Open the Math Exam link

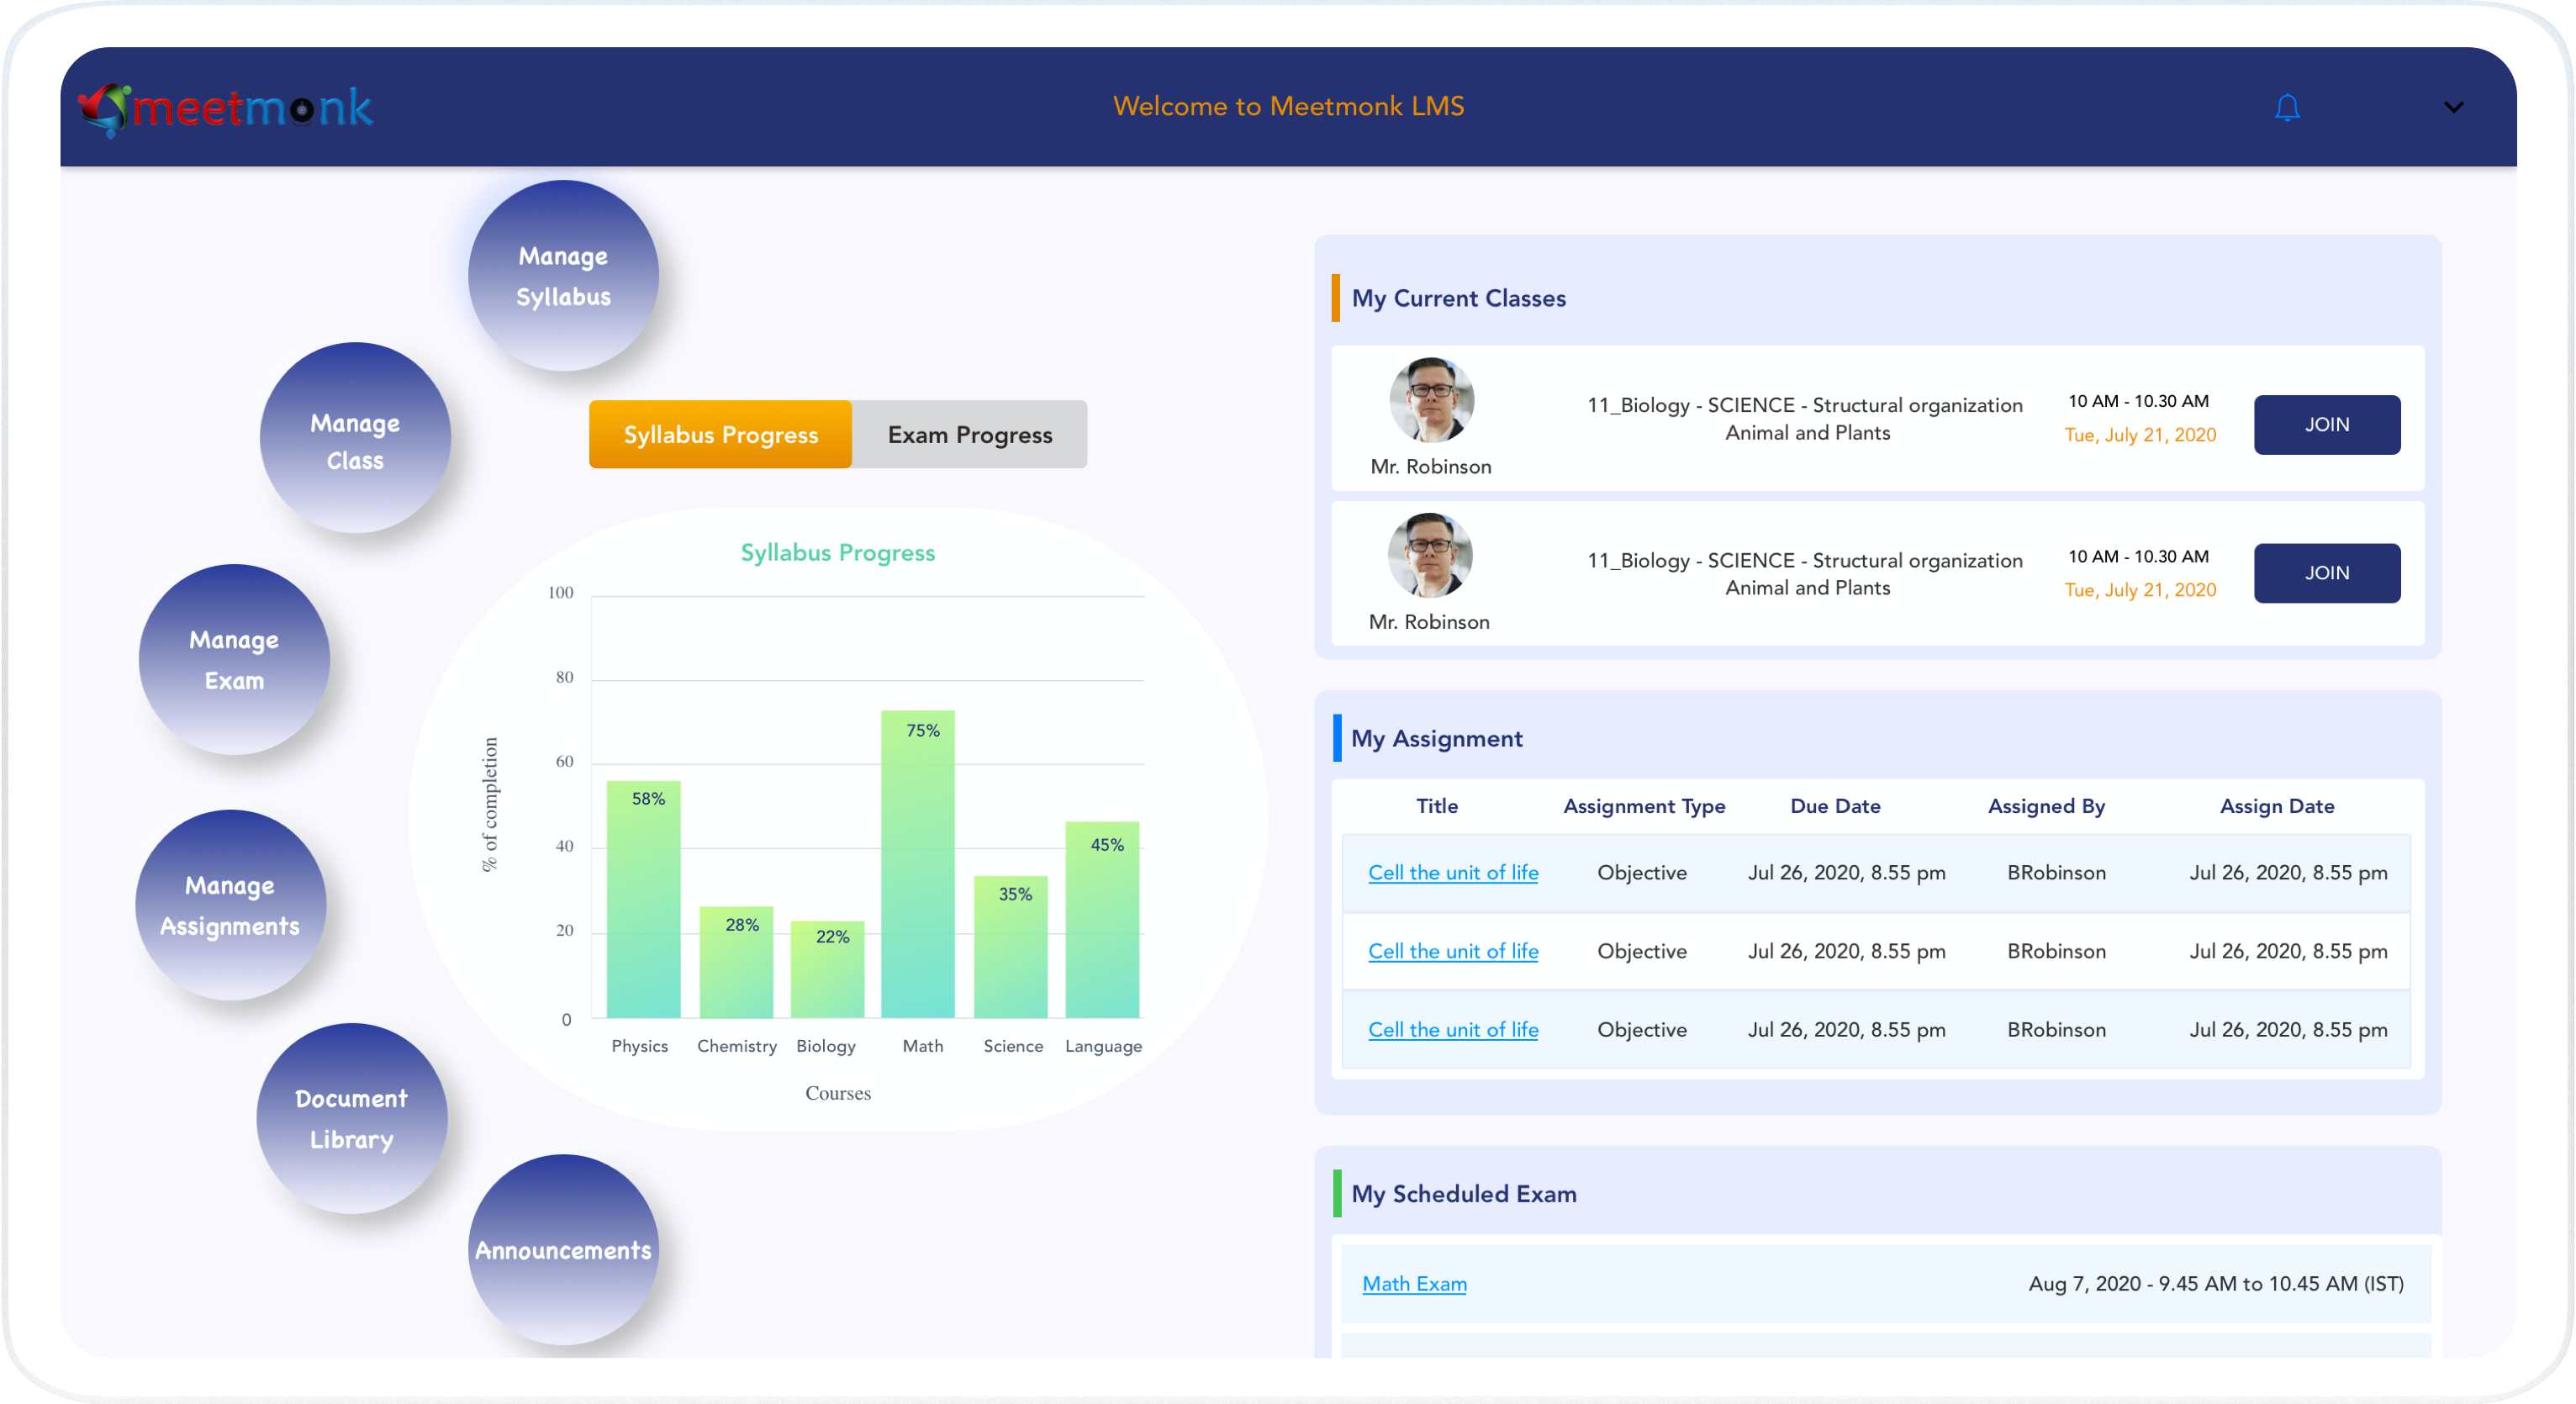[1414, 1283]
